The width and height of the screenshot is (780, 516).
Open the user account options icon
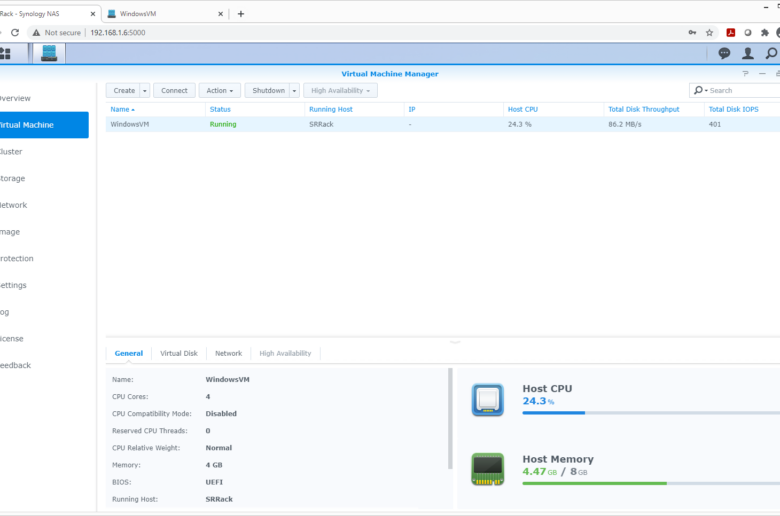coord(748,53)
